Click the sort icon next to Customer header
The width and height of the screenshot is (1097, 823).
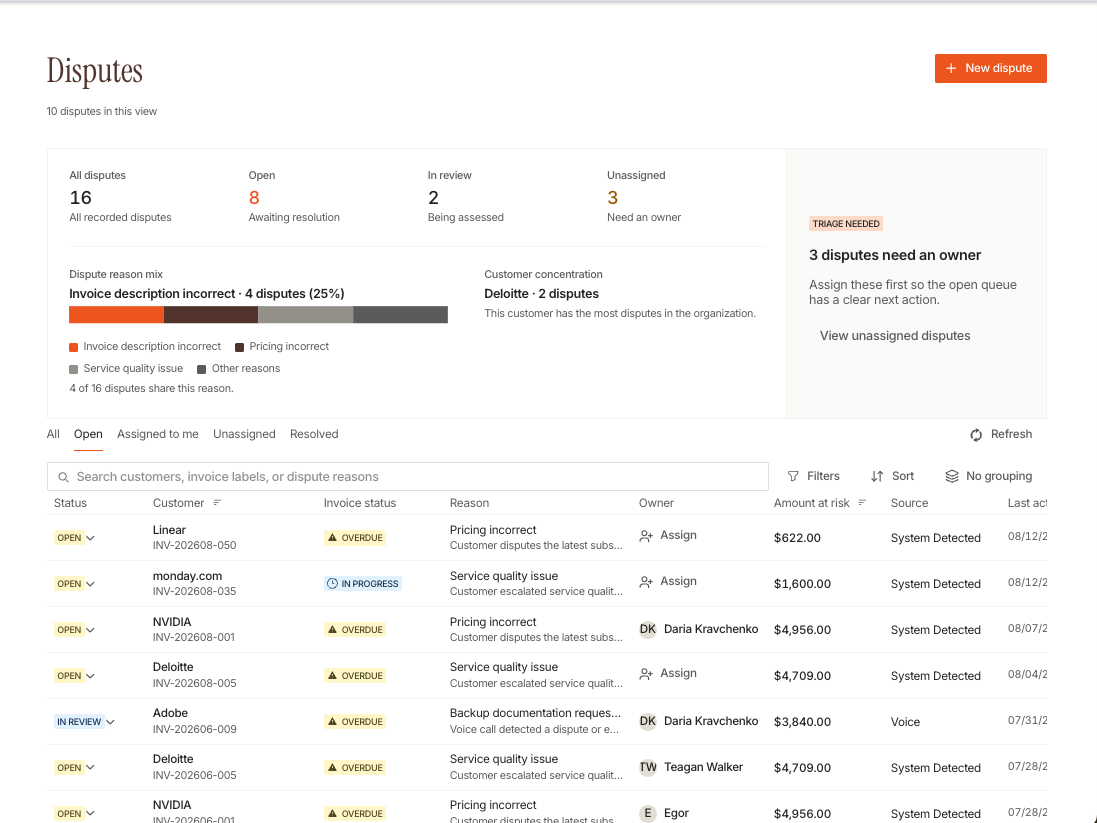[217, 502]
